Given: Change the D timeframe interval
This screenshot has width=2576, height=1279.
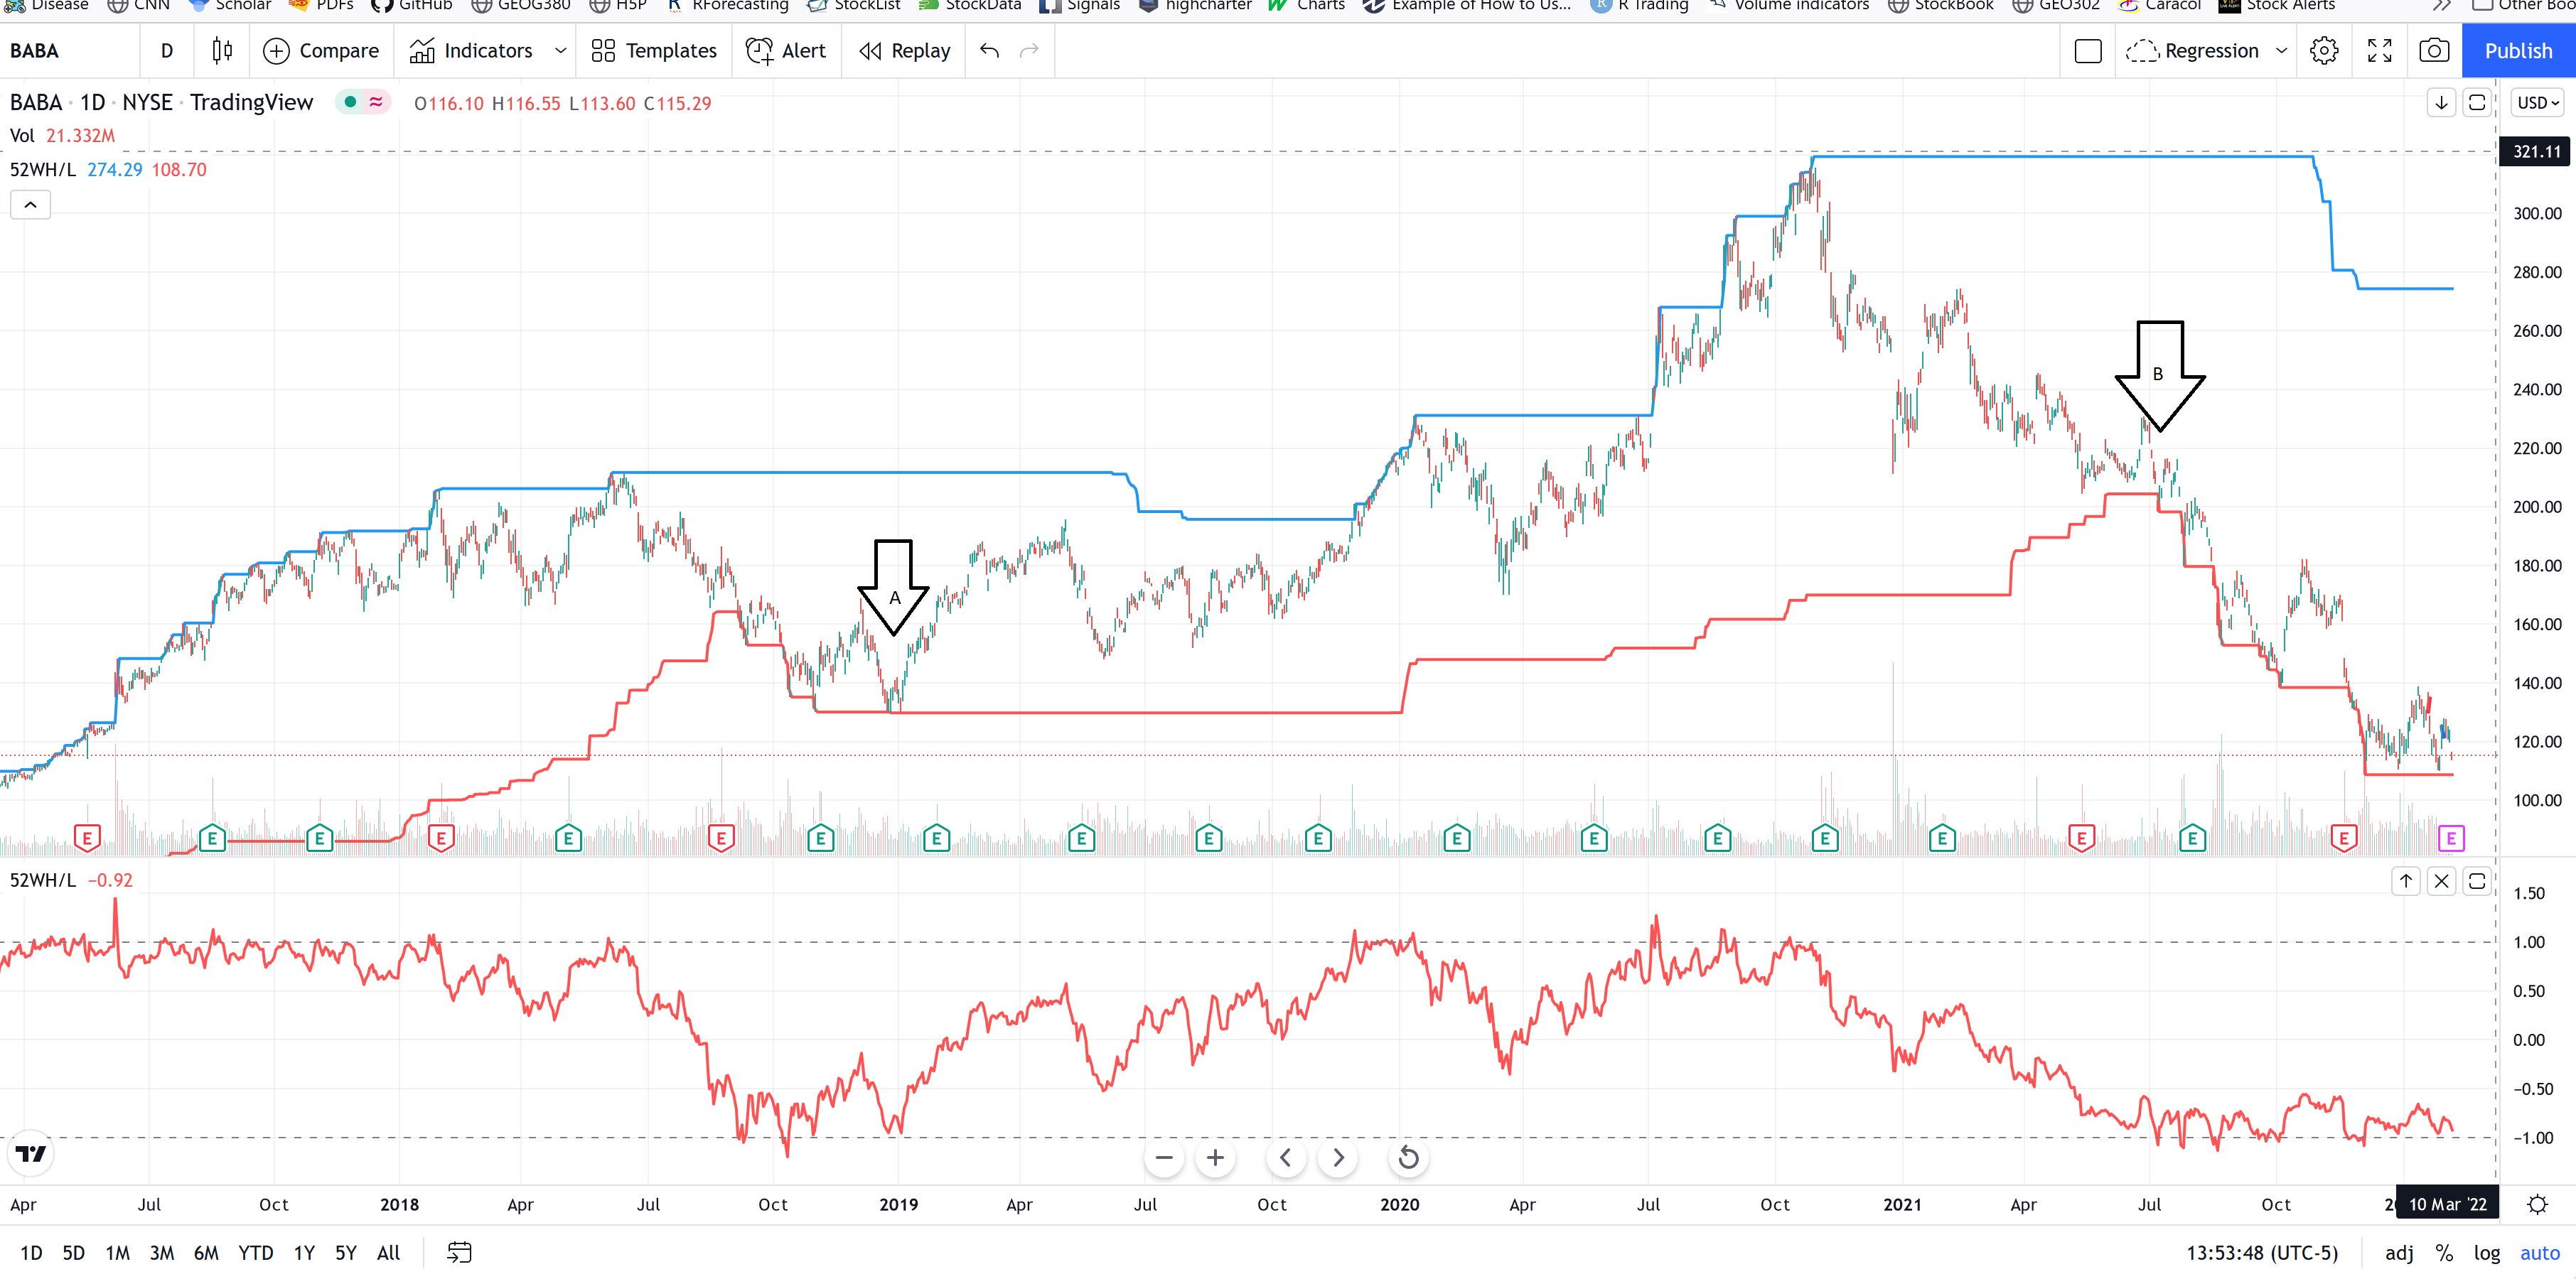Looking at the screenshot, I should 167,50.
